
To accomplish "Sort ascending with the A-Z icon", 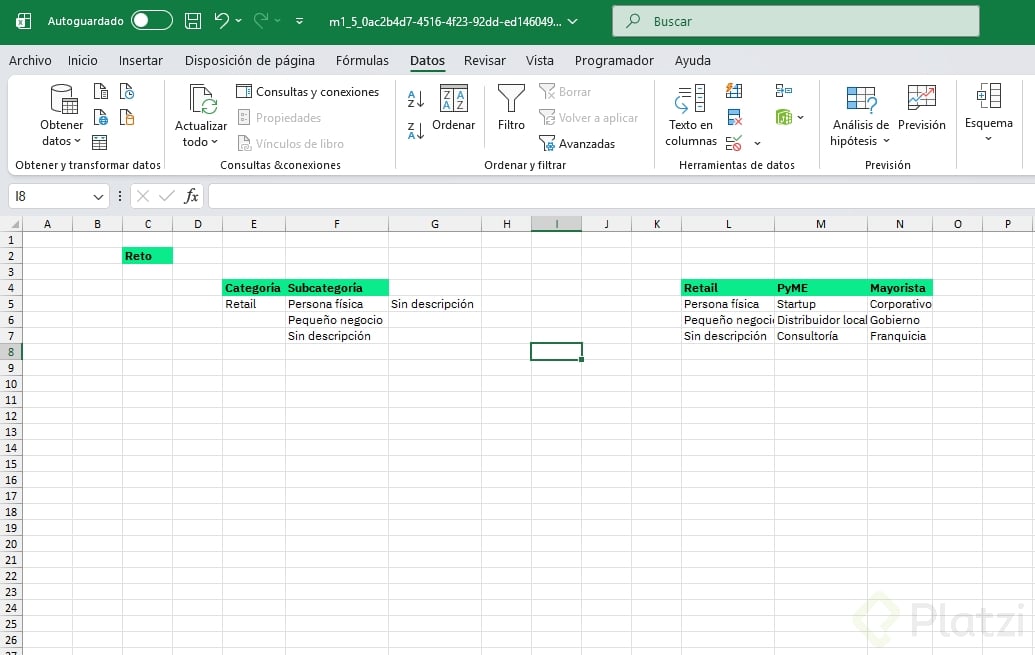I will point(416,99).
